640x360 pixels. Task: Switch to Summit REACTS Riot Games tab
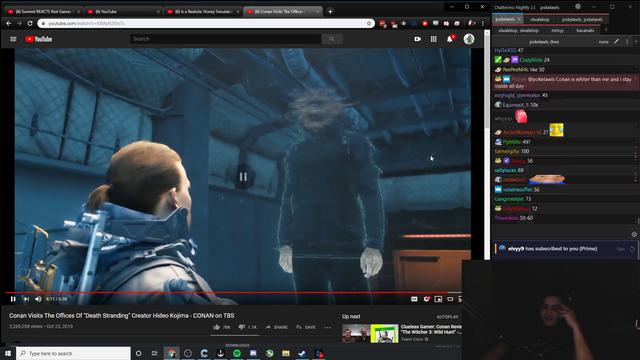[43, 11]
